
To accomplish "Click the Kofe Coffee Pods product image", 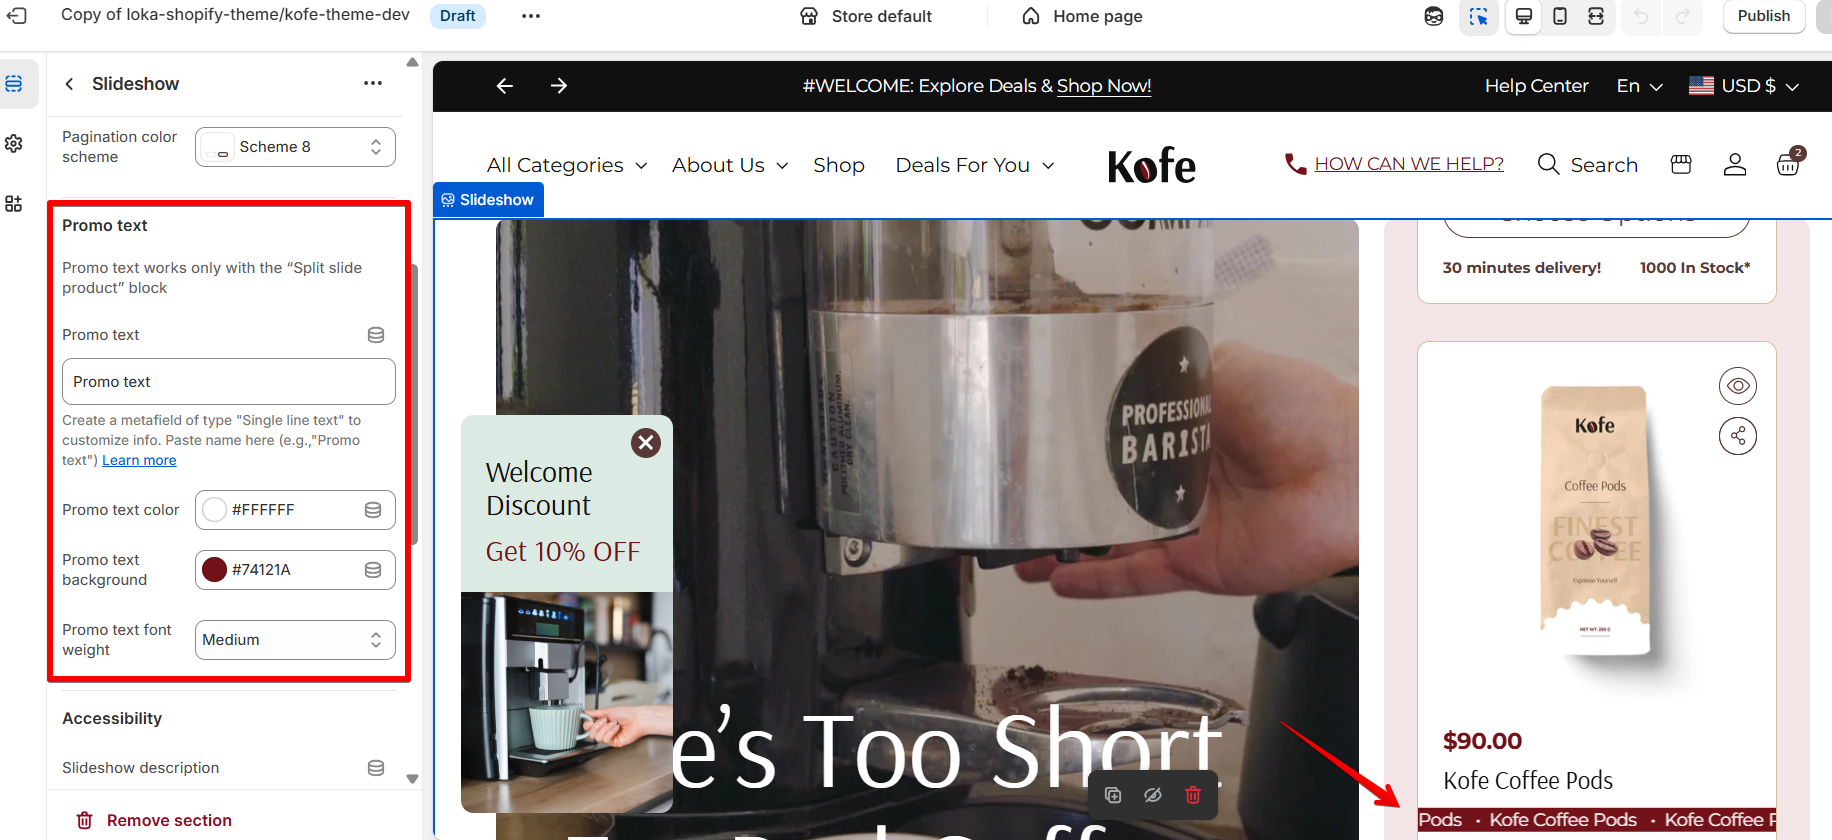I will [1595, 520].
